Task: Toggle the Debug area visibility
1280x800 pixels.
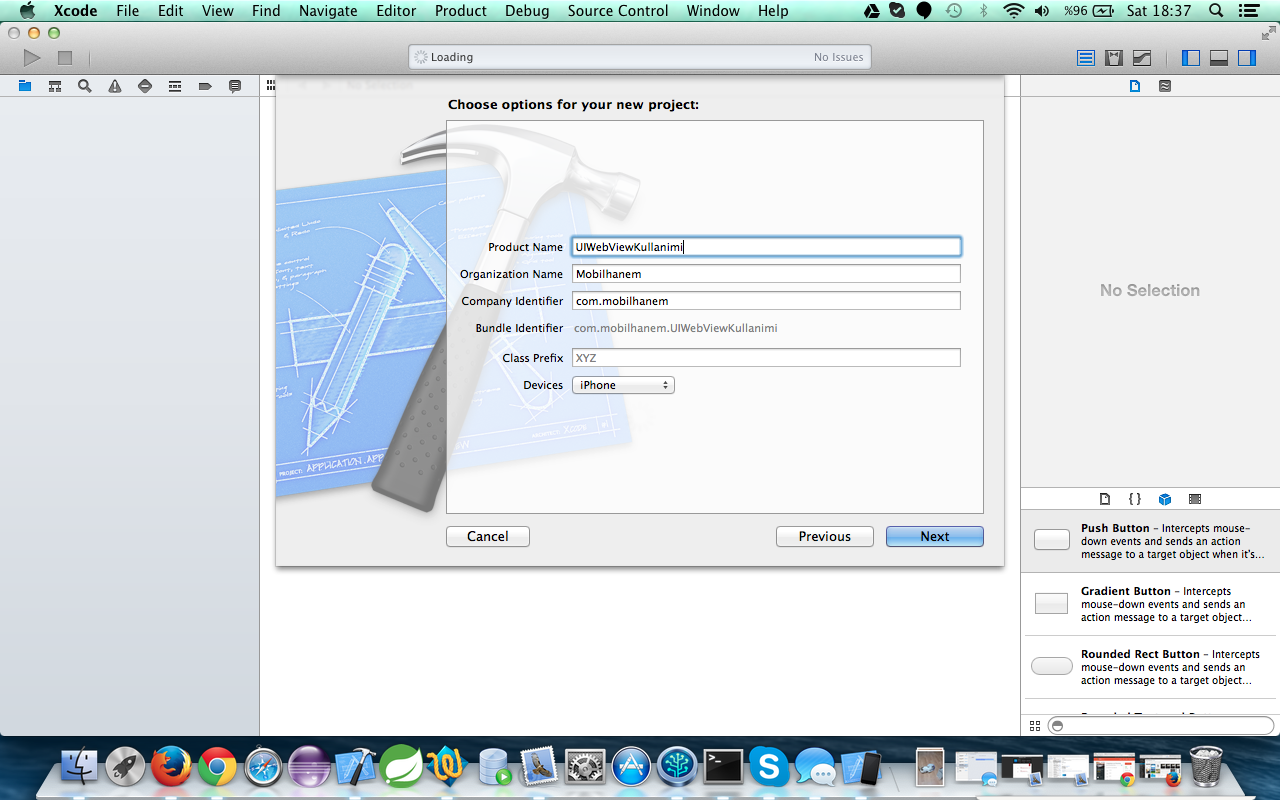Action: [1218, 58]
